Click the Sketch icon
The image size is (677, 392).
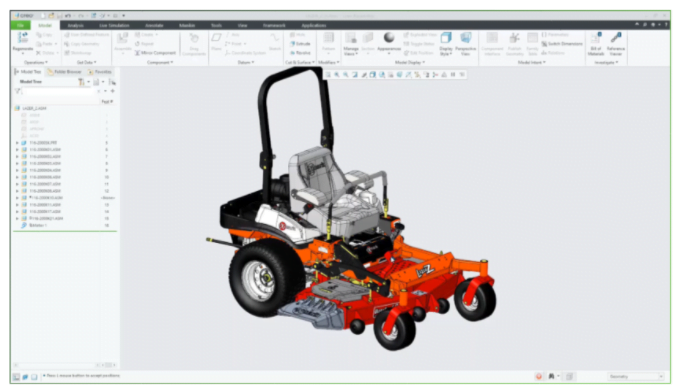[x=275, y=38]
